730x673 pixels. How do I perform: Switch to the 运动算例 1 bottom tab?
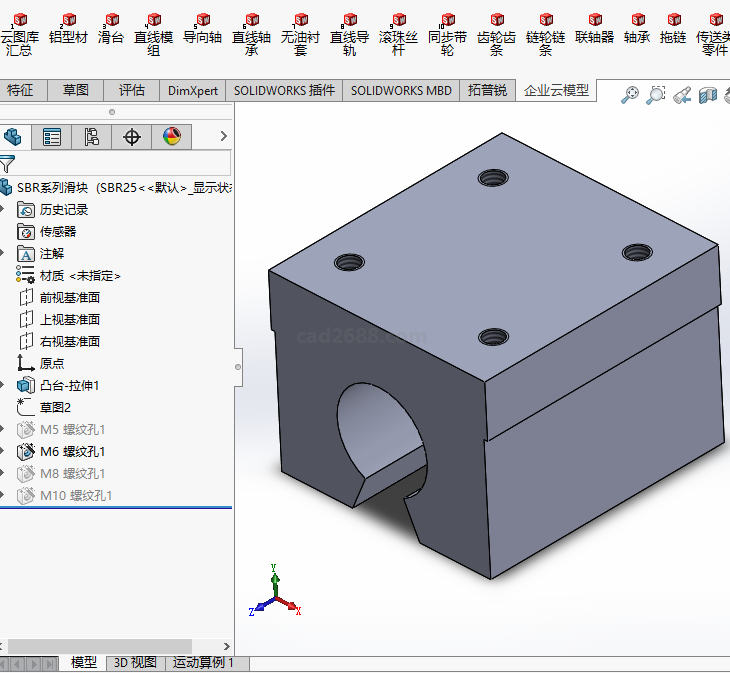(x=204, y=663)
